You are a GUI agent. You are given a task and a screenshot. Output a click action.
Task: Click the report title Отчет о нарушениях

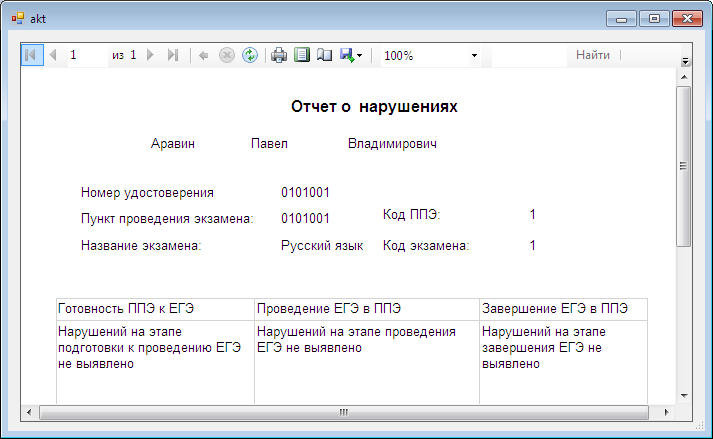374,106
